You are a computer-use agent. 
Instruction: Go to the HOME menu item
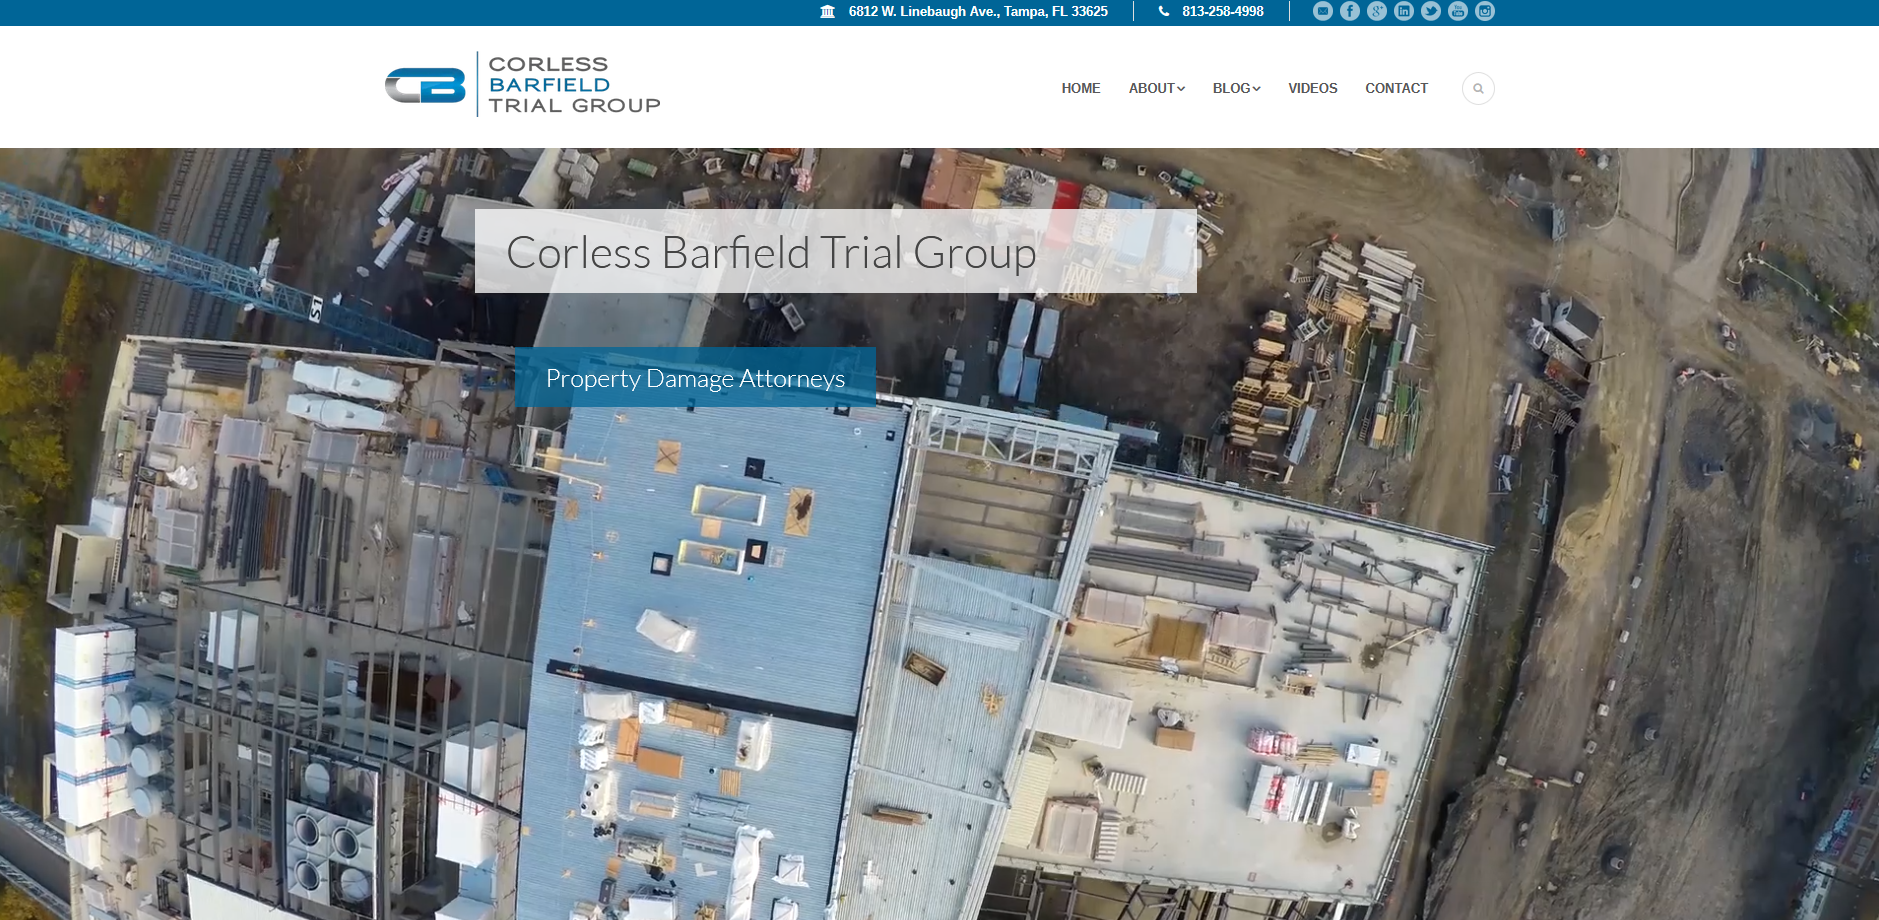coord(1081,88)
